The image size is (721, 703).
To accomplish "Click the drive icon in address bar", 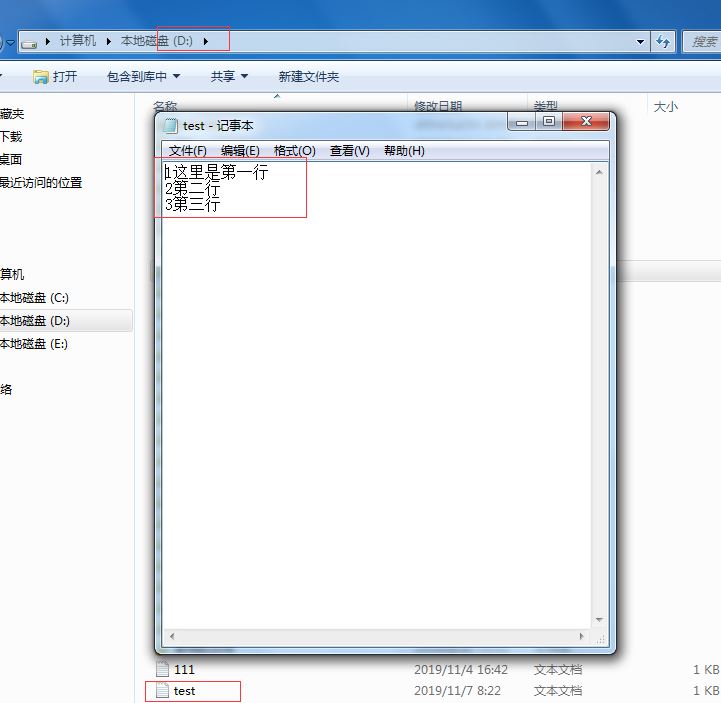I will point(29,43).
